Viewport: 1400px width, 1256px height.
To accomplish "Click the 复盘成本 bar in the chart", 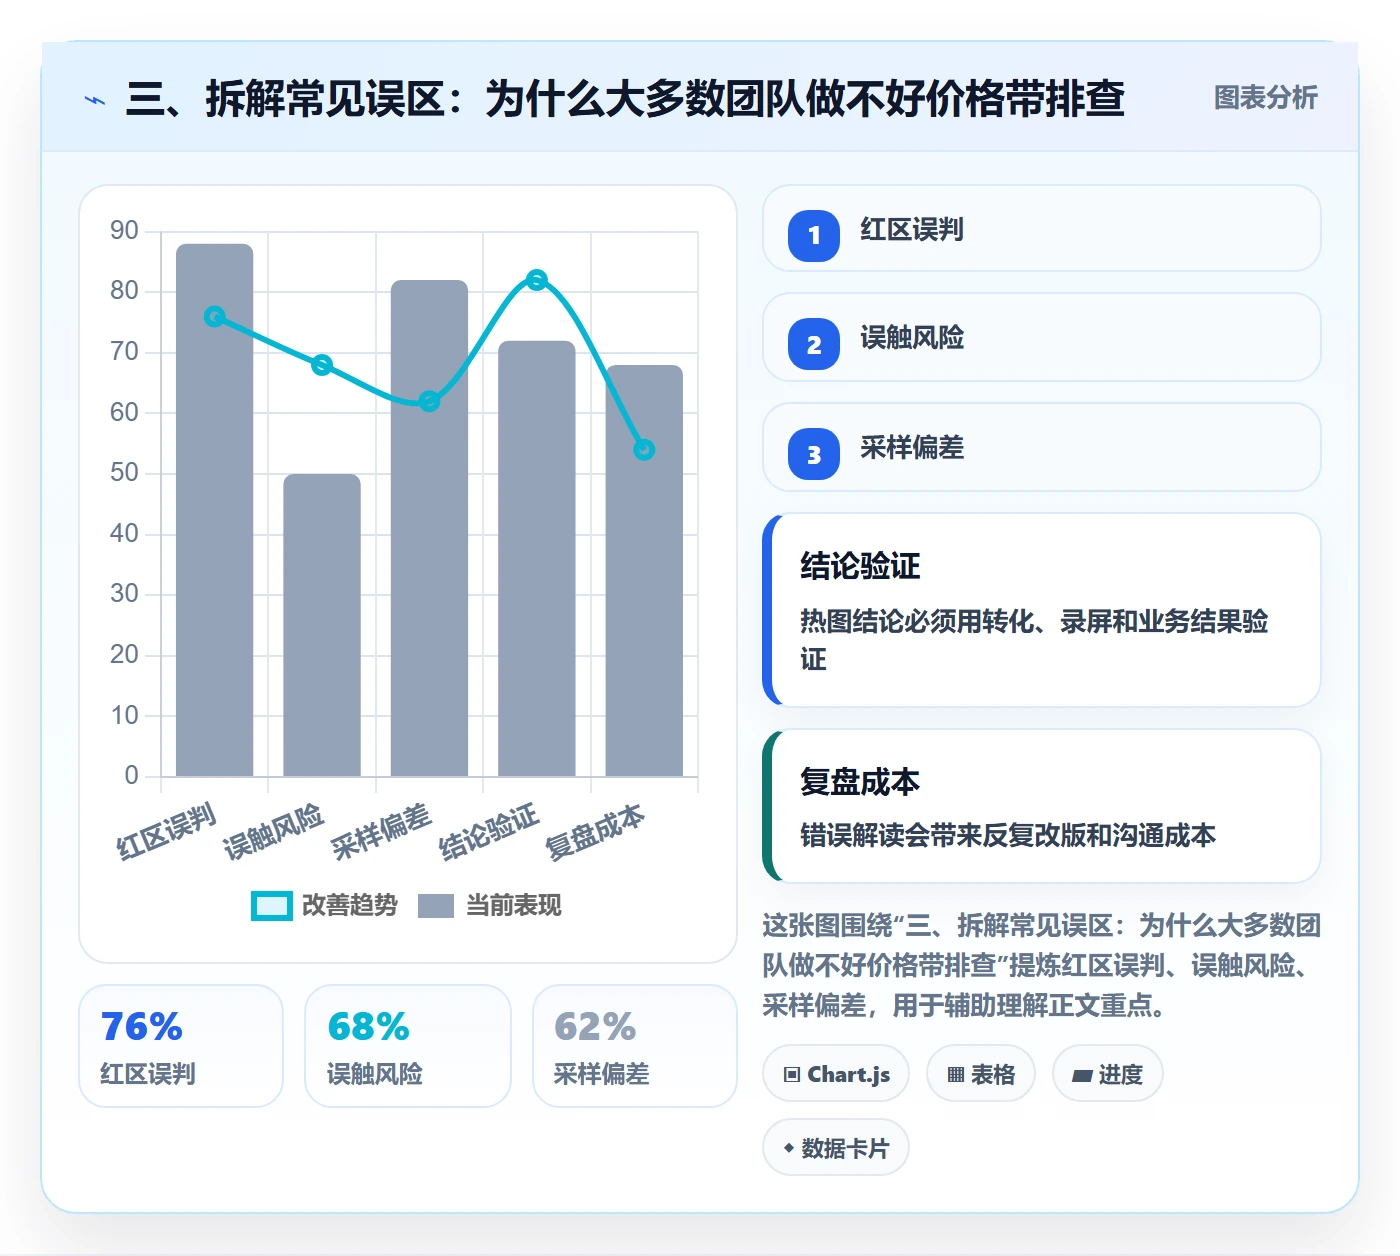I will pos(644,570).
